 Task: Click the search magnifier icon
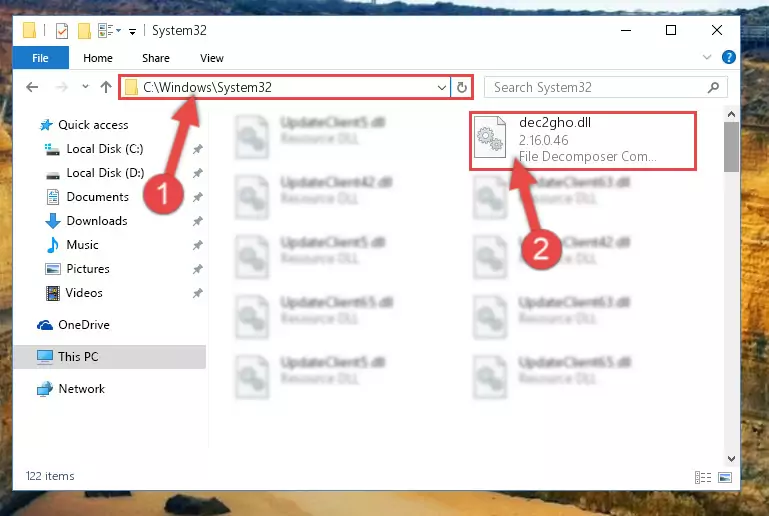[x=714, y=87]
